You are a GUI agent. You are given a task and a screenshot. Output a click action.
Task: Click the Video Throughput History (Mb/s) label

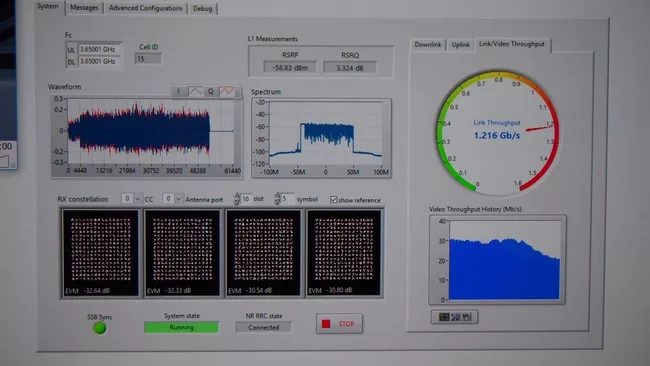pos(475,209)
